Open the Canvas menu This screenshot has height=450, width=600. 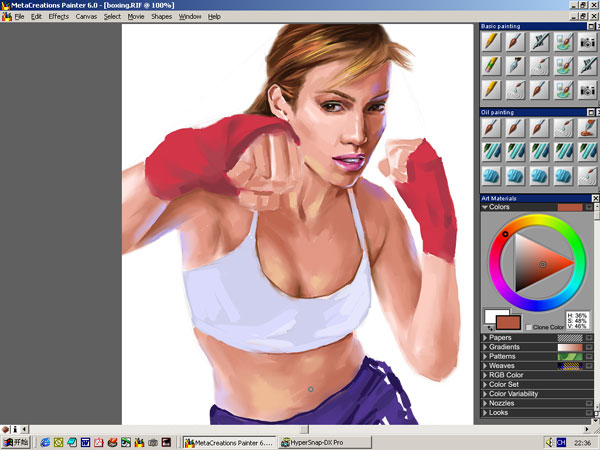pyautogui.click(x=86, y=17)
